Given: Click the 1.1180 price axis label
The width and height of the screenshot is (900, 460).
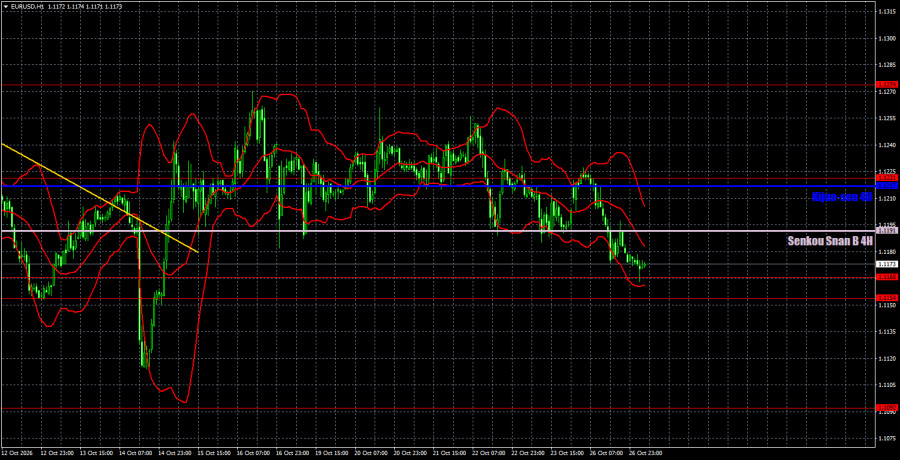Looking at the screenshot, I should tap(887, 252).
